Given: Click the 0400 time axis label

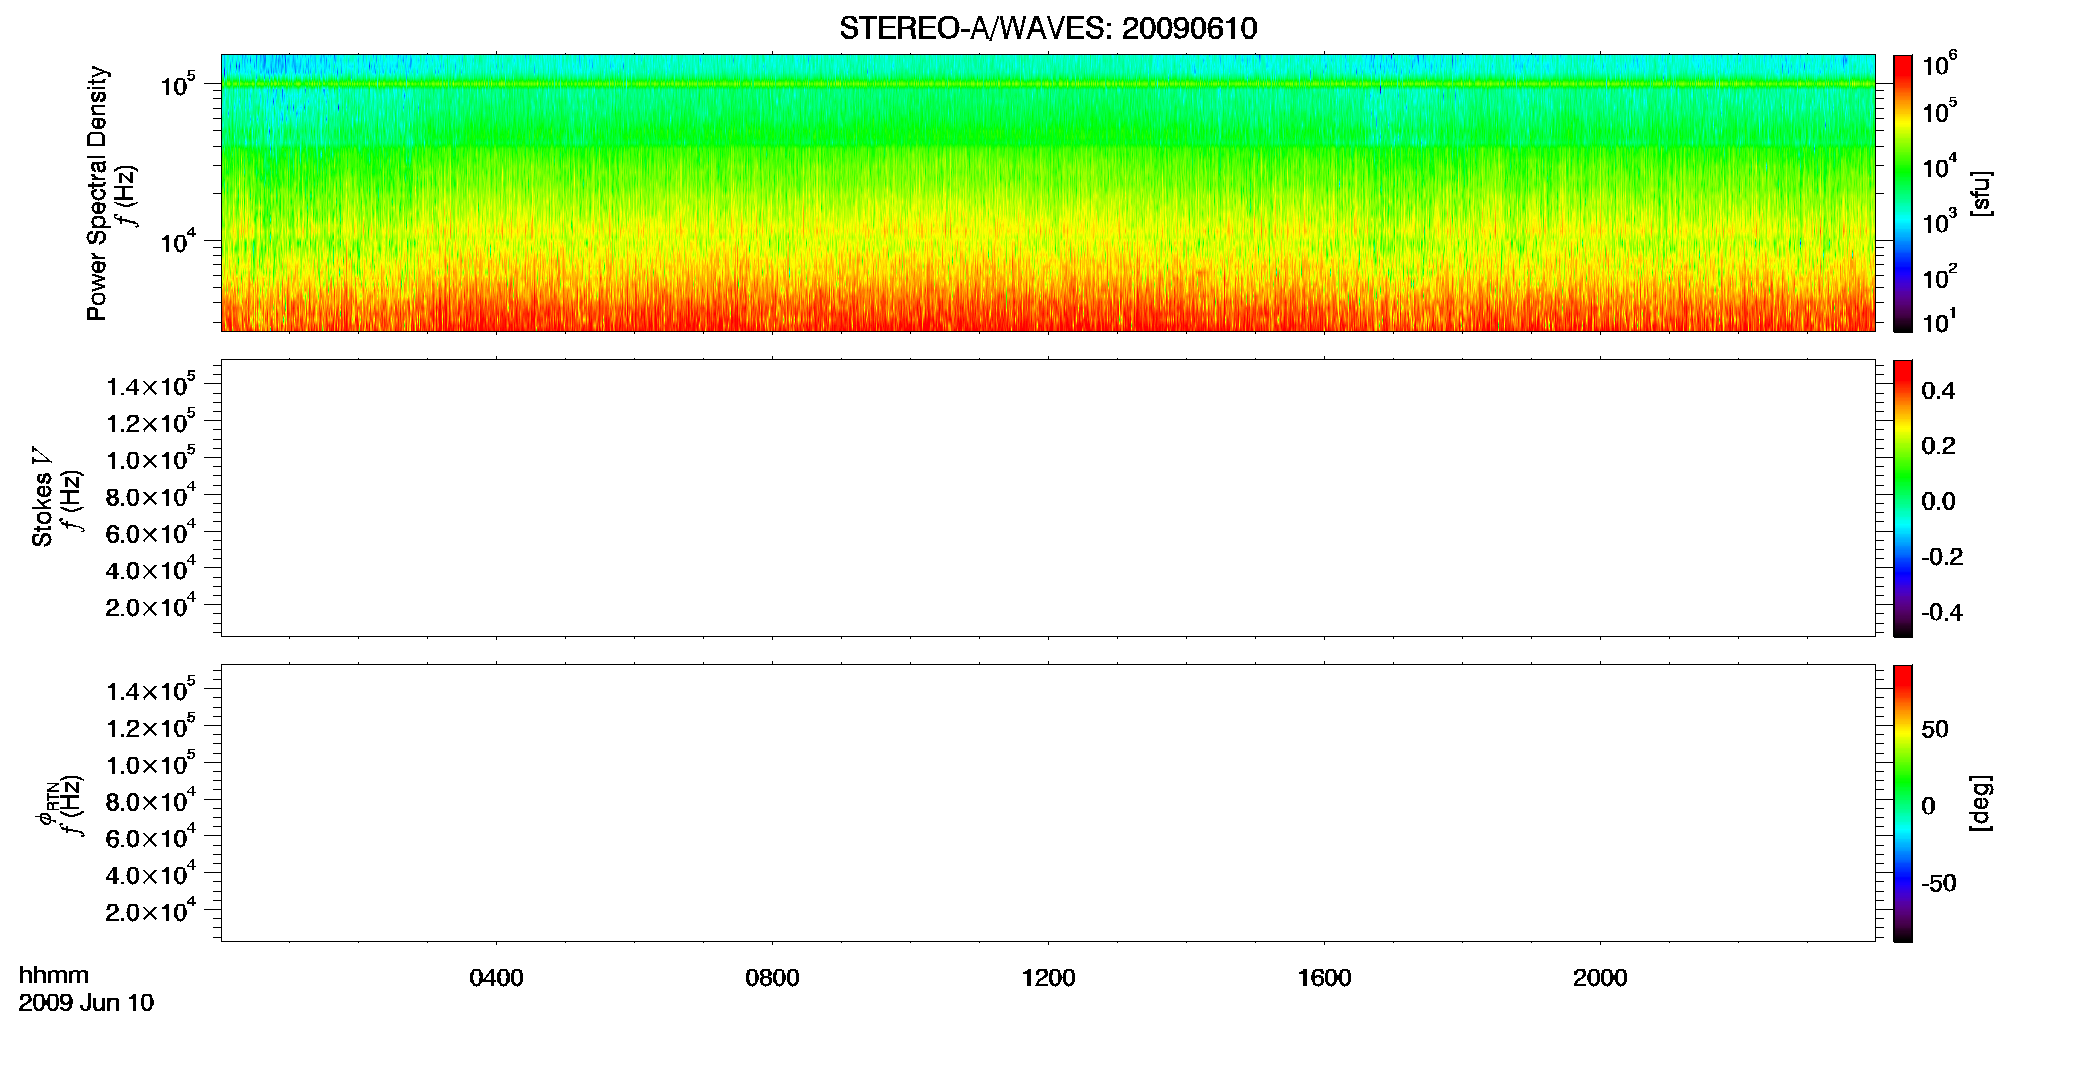Looking at the screenshot, I should (x=496, y=978).
